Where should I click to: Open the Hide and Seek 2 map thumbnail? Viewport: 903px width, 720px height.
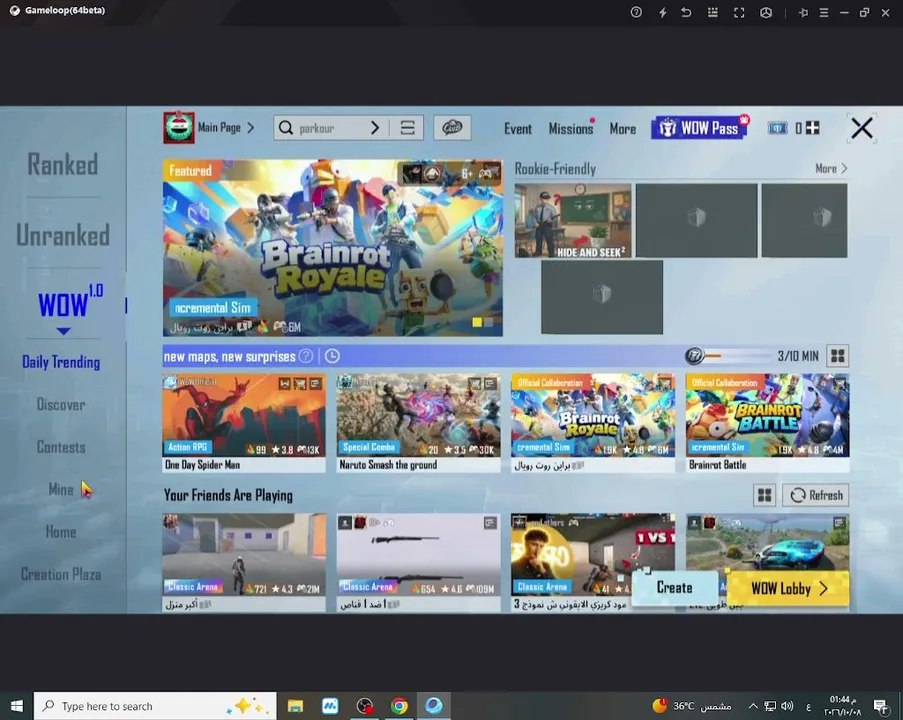pos(573,221)
